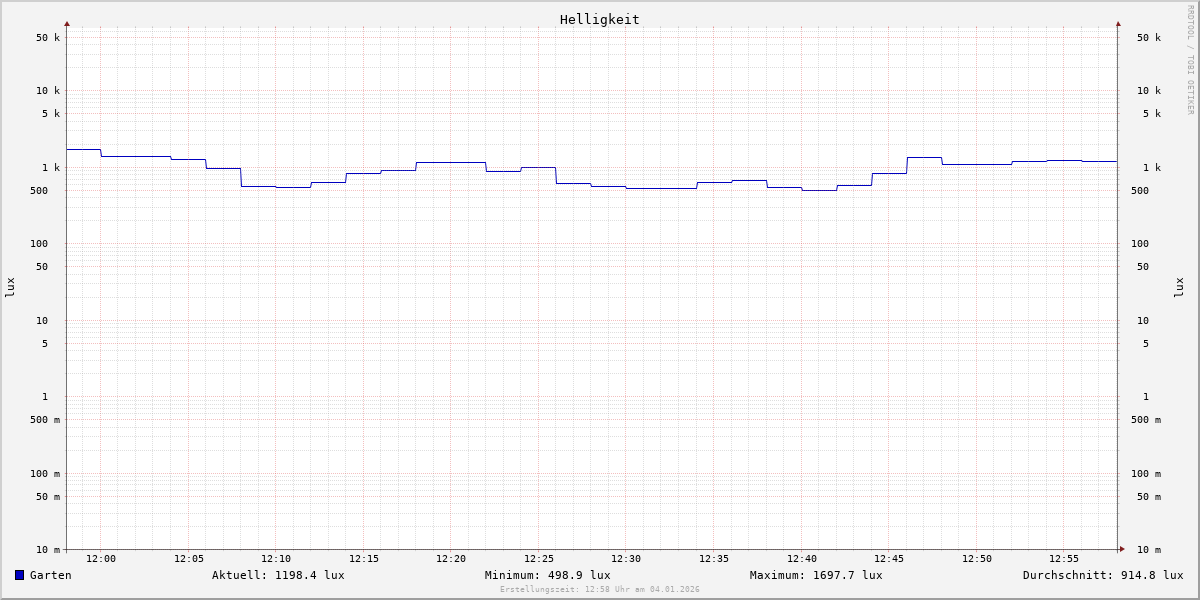Screen dimensions: 1200x600
Task: Click the Helligkeit chart title
Action: (599, 19)
